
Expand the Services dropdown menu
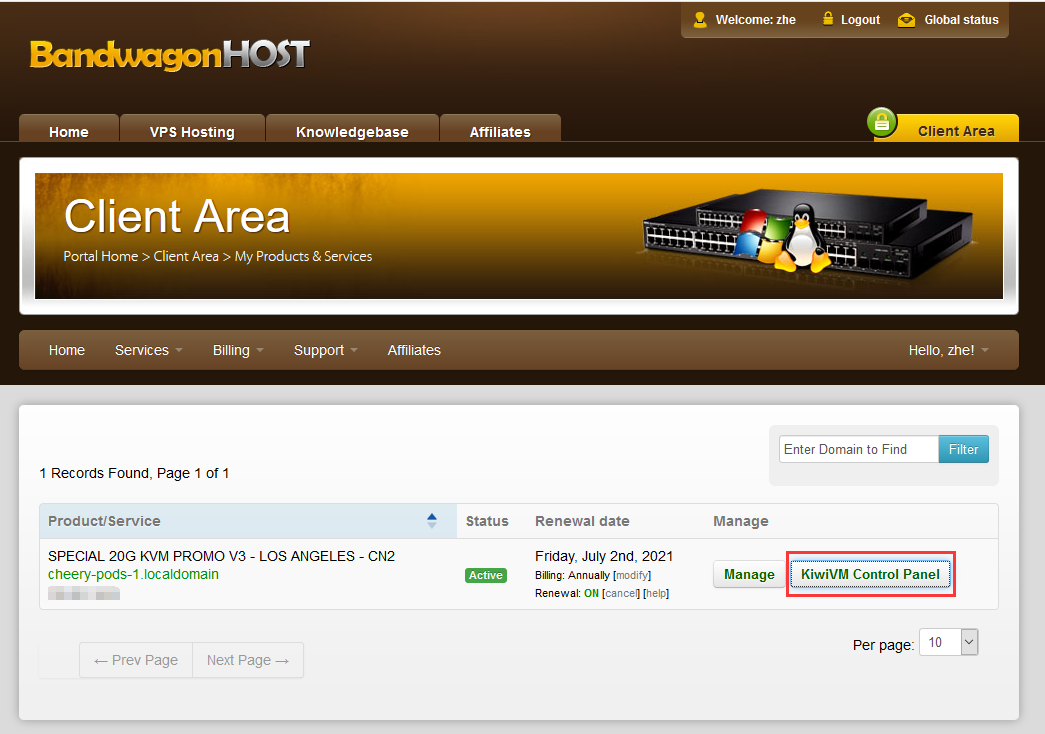[148, 350]
